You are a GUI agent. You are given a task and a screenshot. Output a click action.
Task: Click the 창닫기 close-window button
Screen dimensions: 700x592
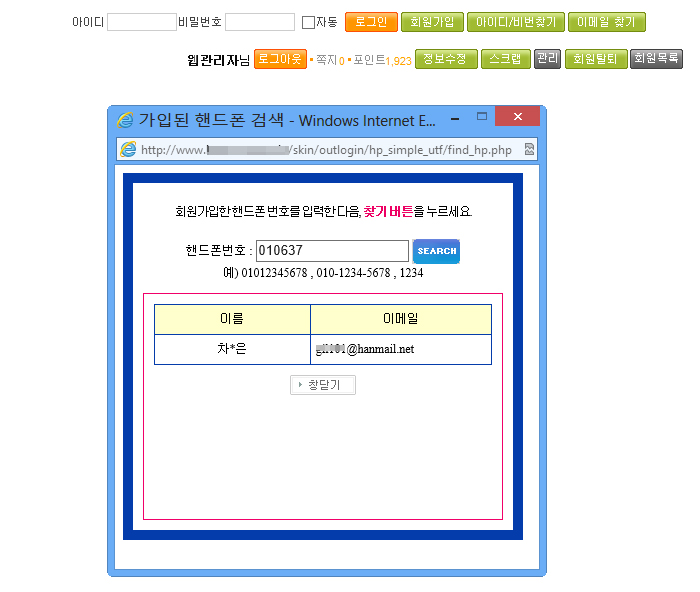[x=323, y=385]
